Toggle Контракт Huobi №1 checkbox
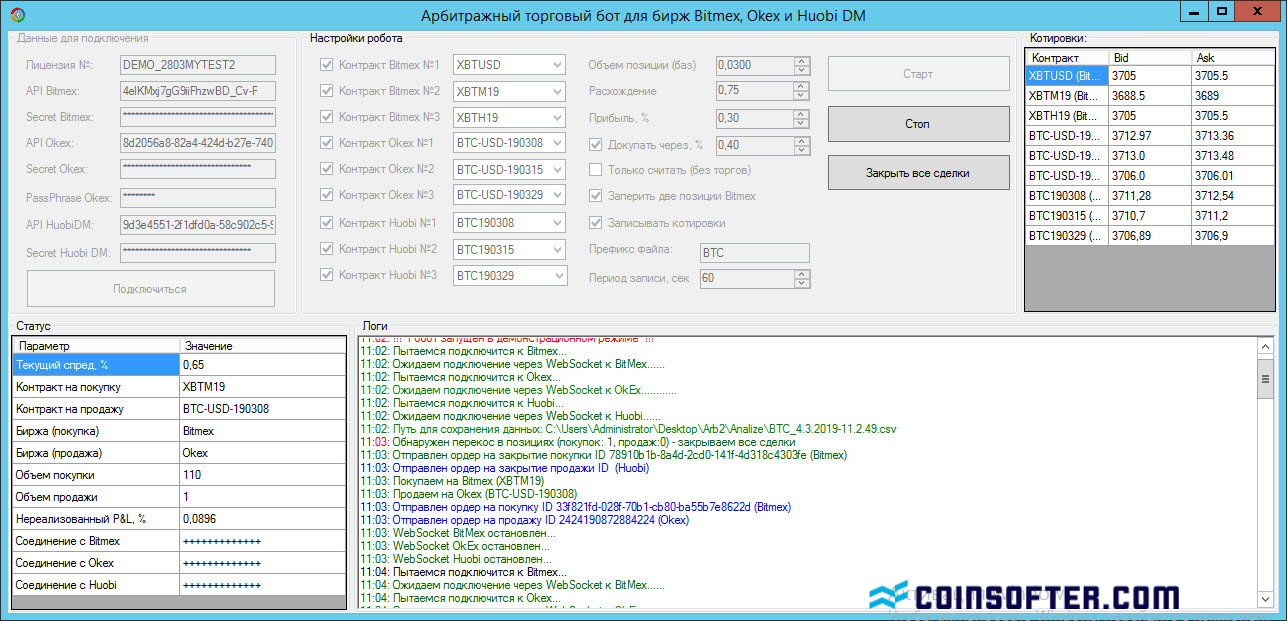Screen dimensions: 1287x621 pyautogui.click(x=326, y=222)
